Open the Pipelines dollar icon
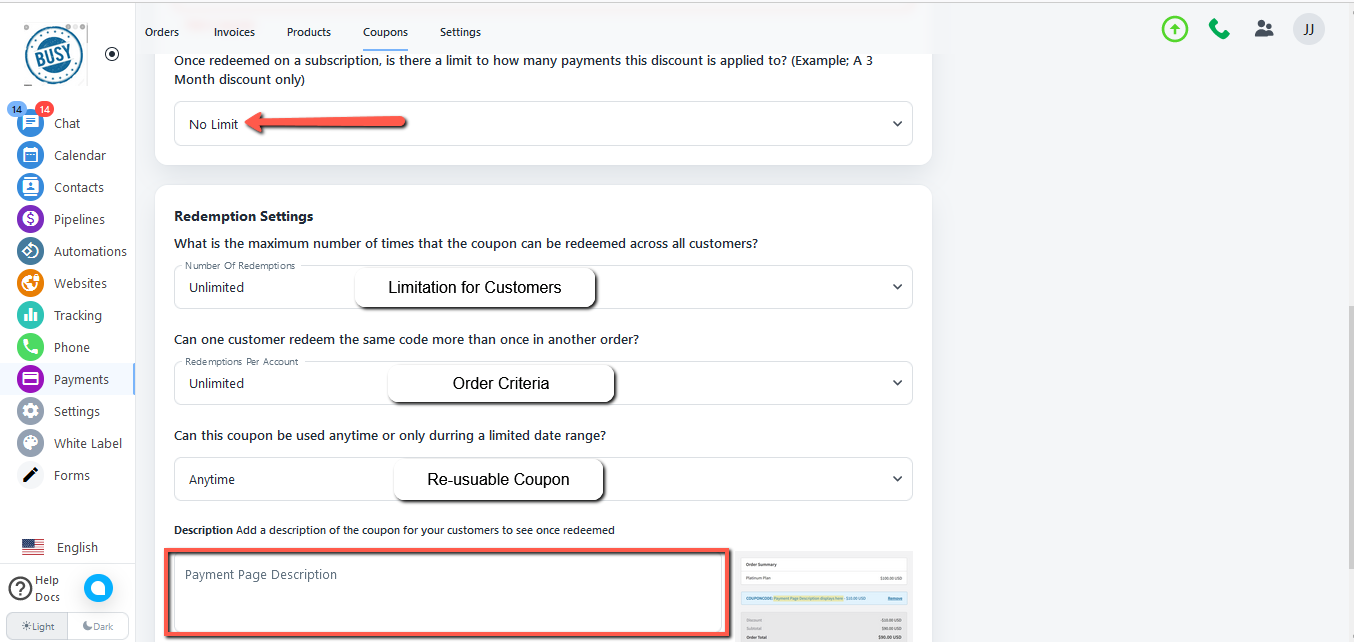The image size is (1354, 642). pyautogui.click(x=31, y=219)
